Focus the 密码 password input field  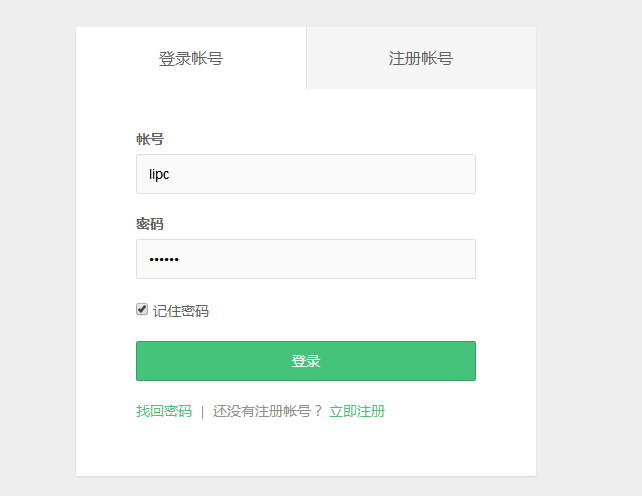tap(305, 259)
